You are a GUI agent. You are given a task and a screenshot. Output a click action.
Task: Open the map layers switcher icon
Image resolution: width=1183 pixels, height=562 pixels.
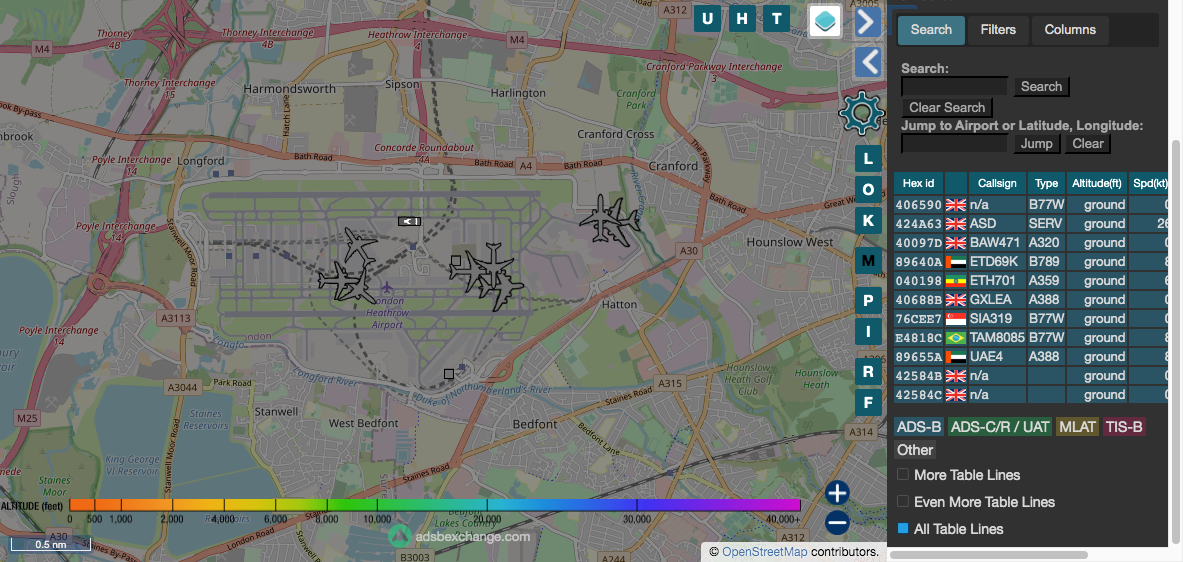(x=825, y=20)
